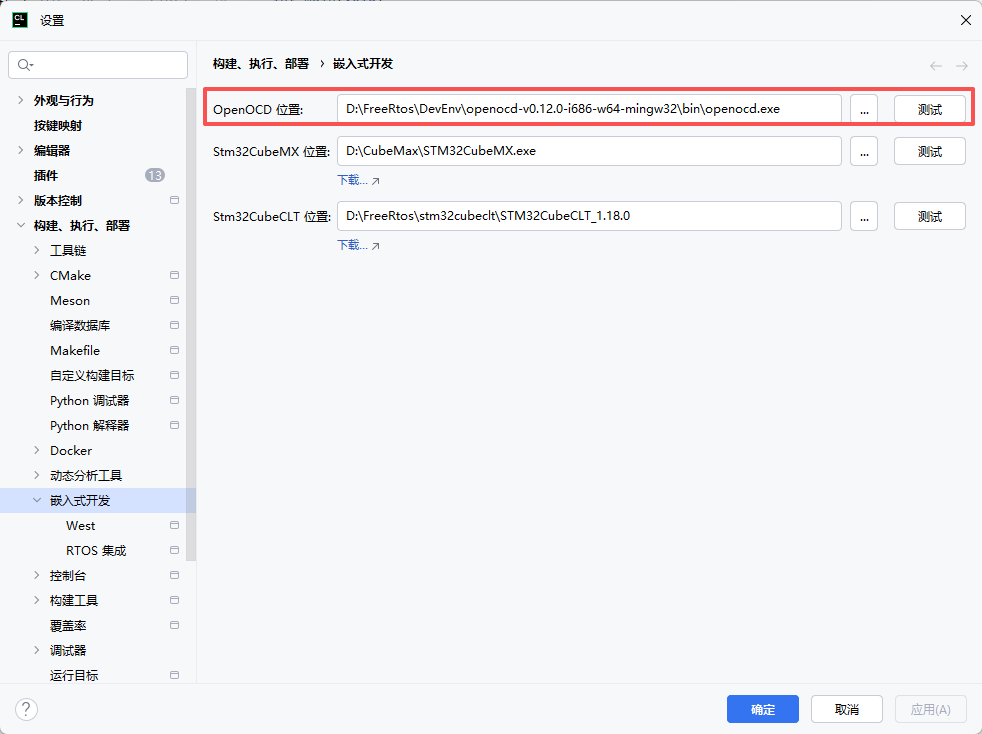Browse for Stm32CubeCLT location with ... button
The width and height of the screenshot is (982, 734).
864,216
